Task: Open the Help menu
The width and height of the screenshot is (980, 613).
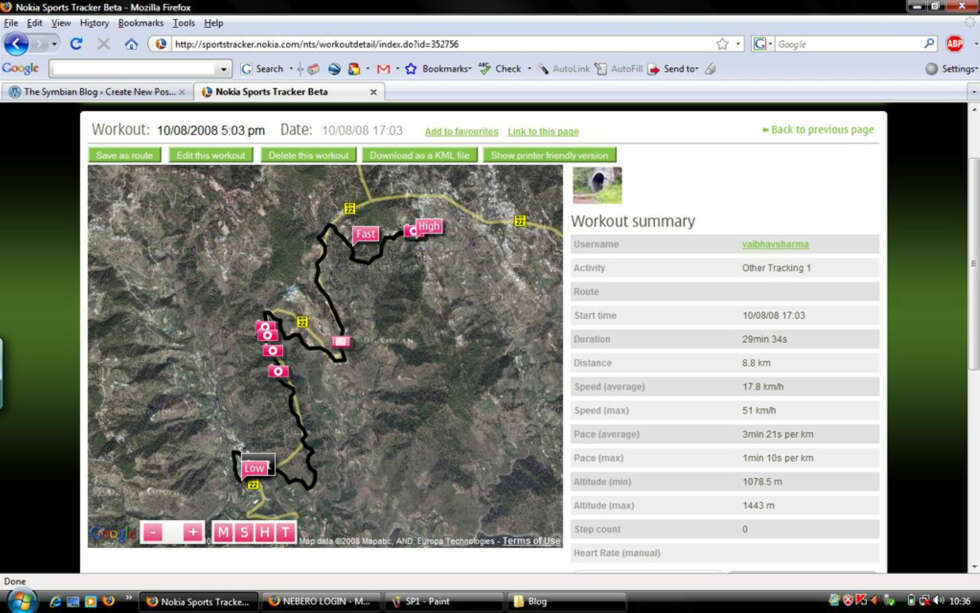Action: coord(214,23)
